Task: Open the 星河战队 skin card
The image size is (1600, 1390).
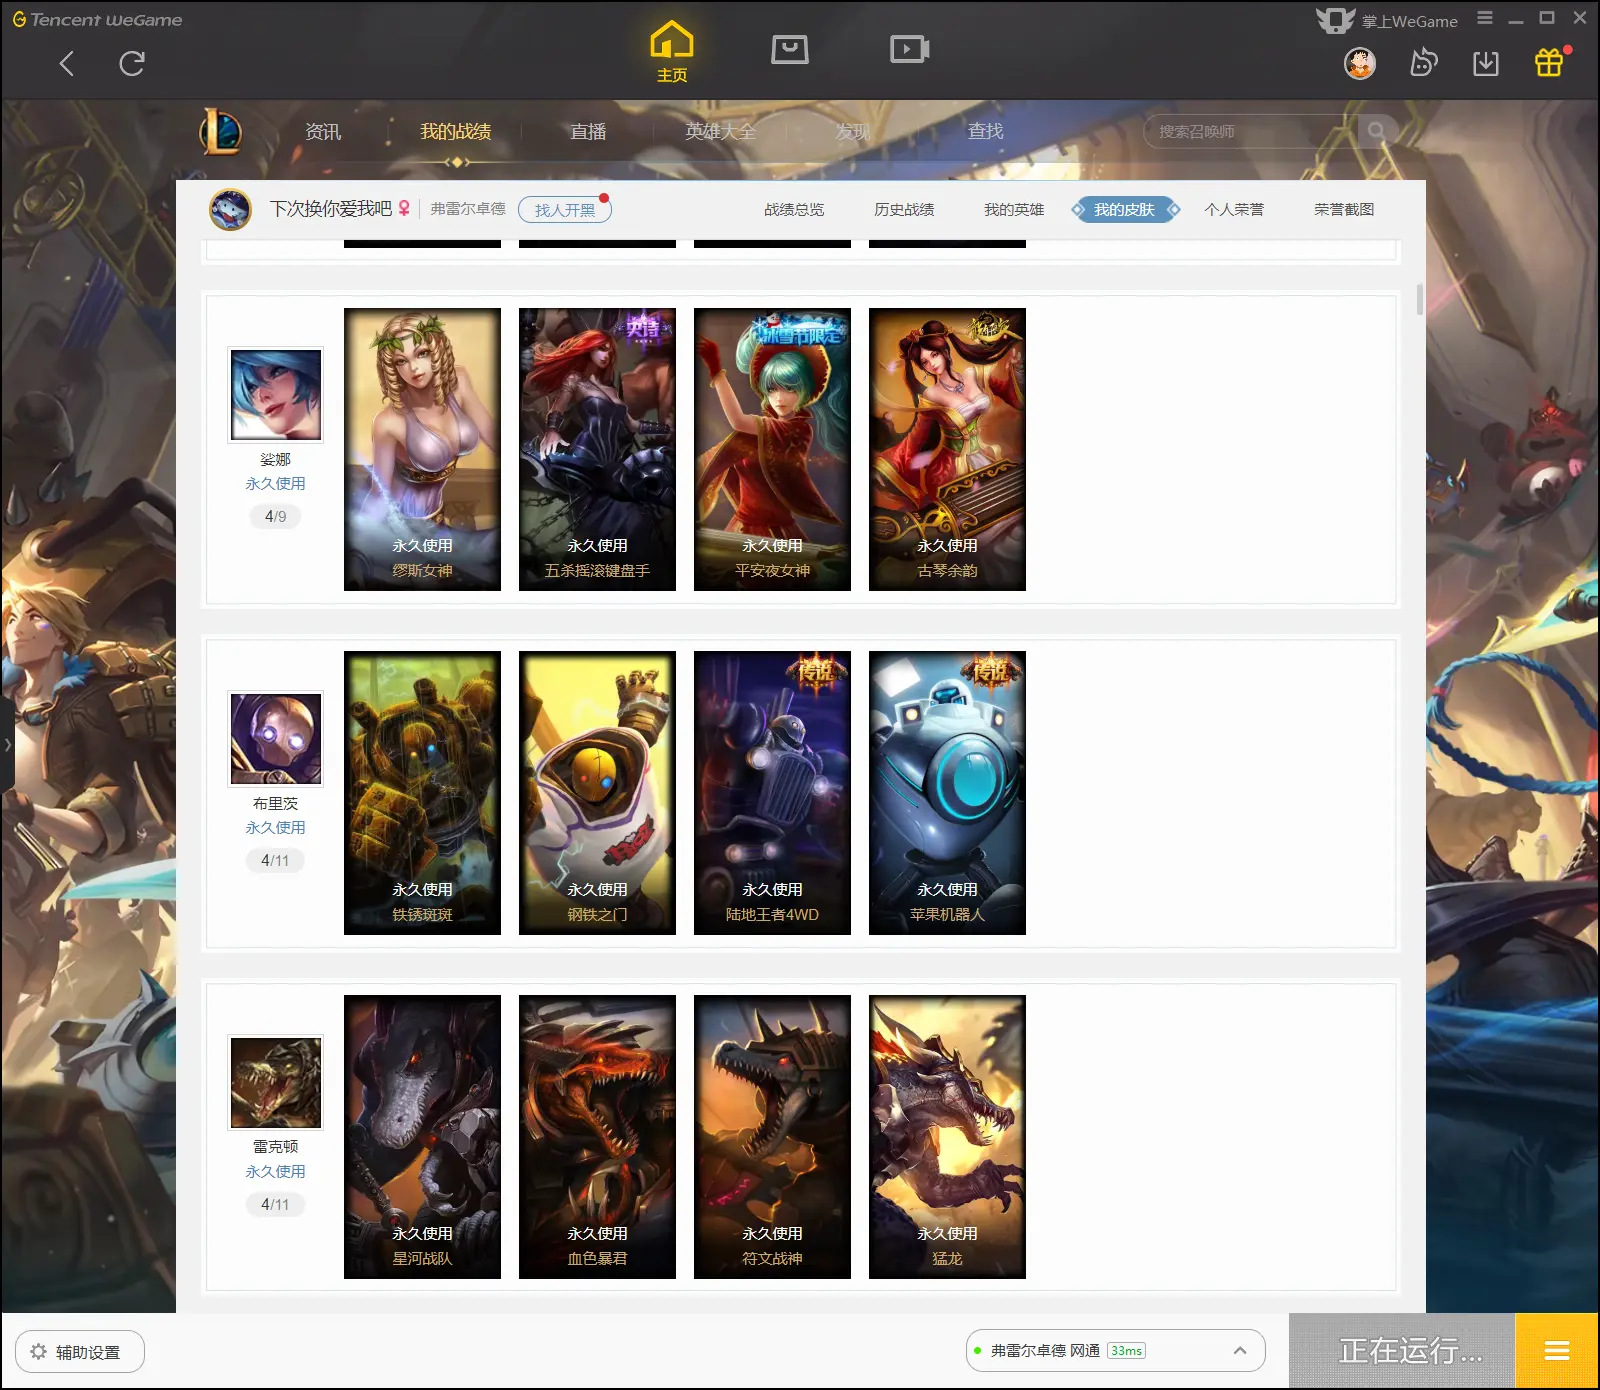Action: [422, 1137]
